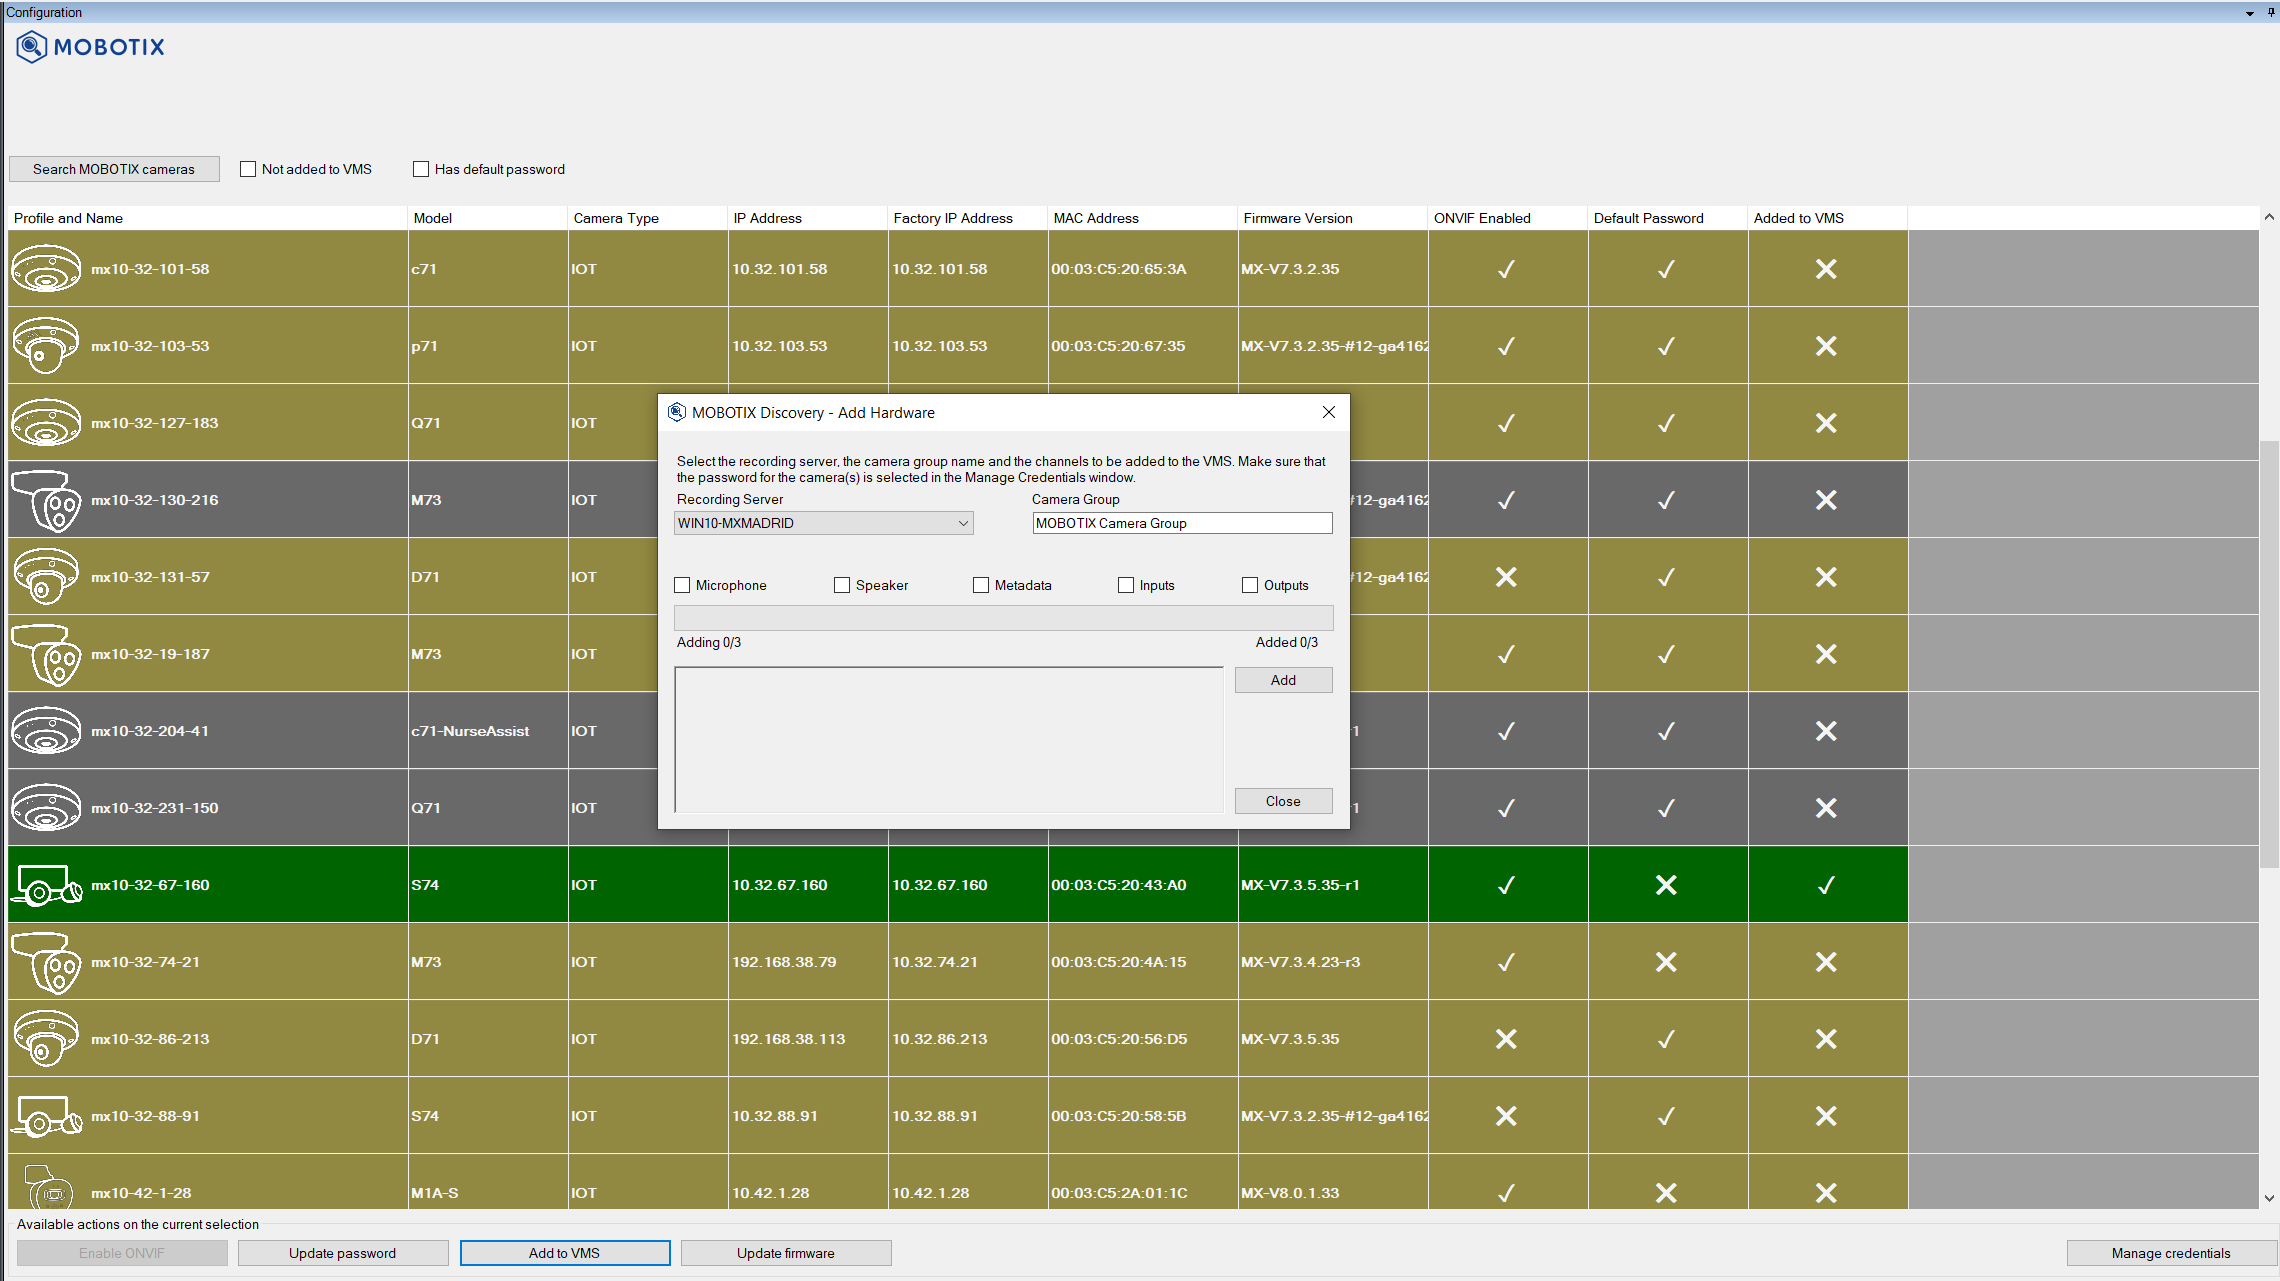Click Update password button

click(343, 1253)
